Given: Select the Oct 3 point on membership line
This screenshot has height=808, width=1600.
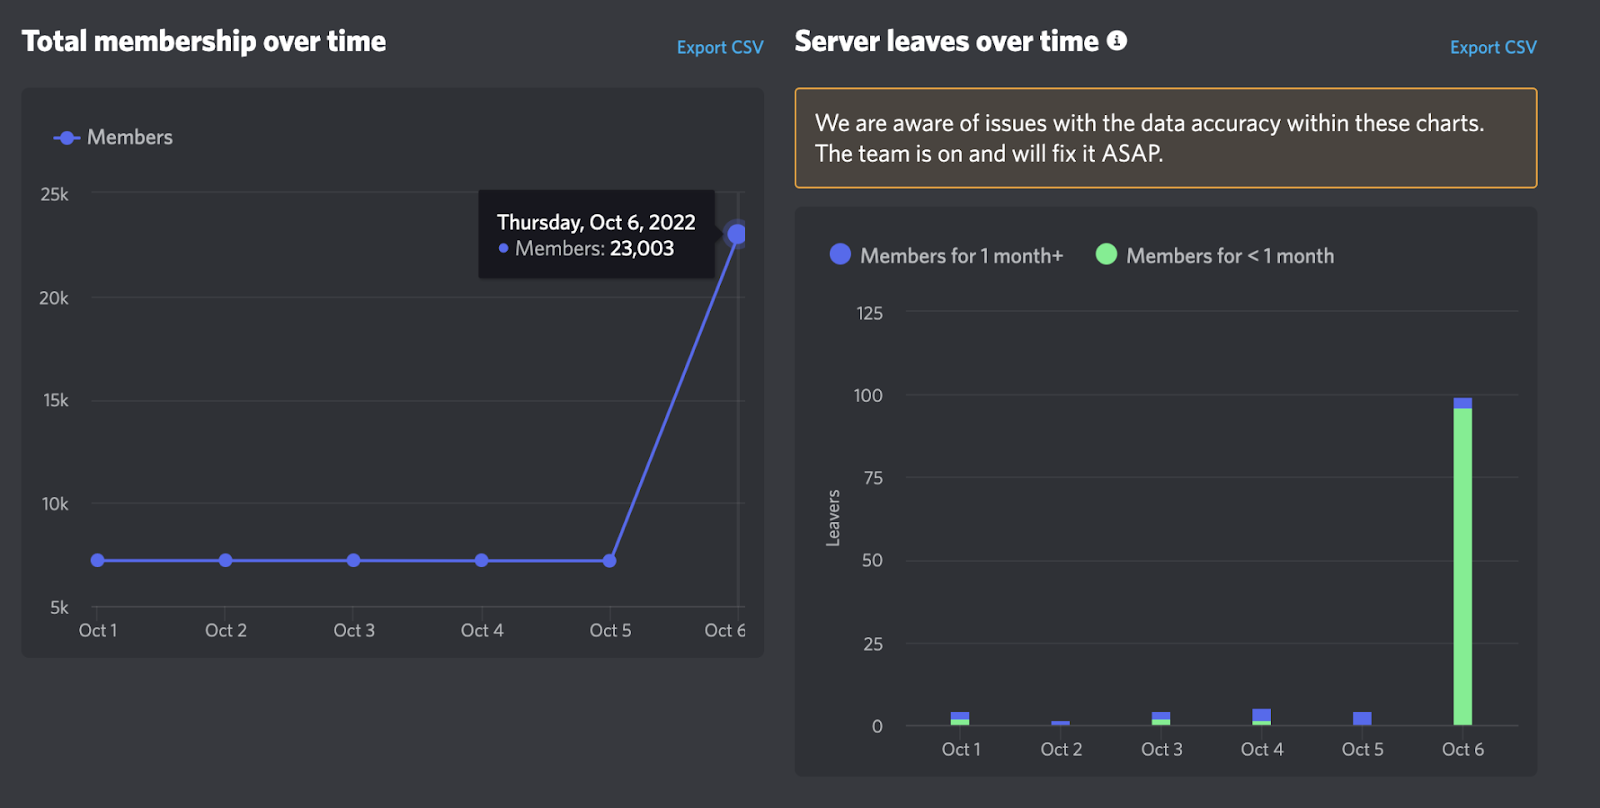Looking at the screenshot, I should (353, 560).
